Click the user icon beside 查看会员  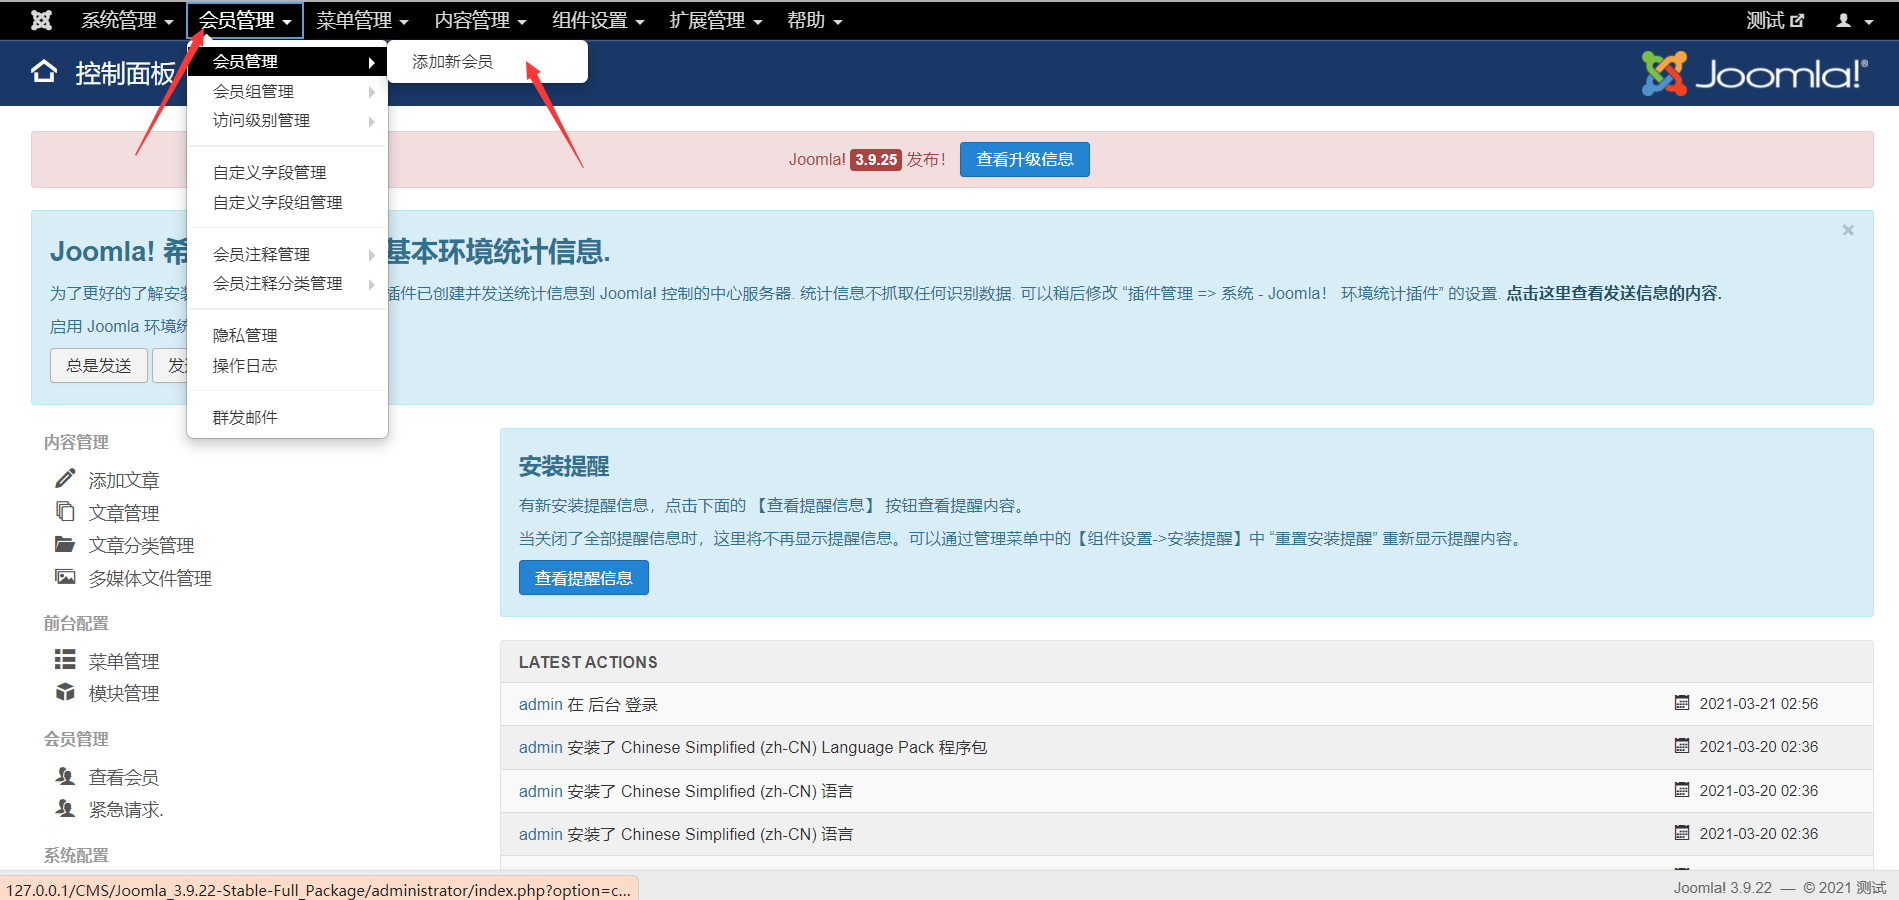[64, 776]
